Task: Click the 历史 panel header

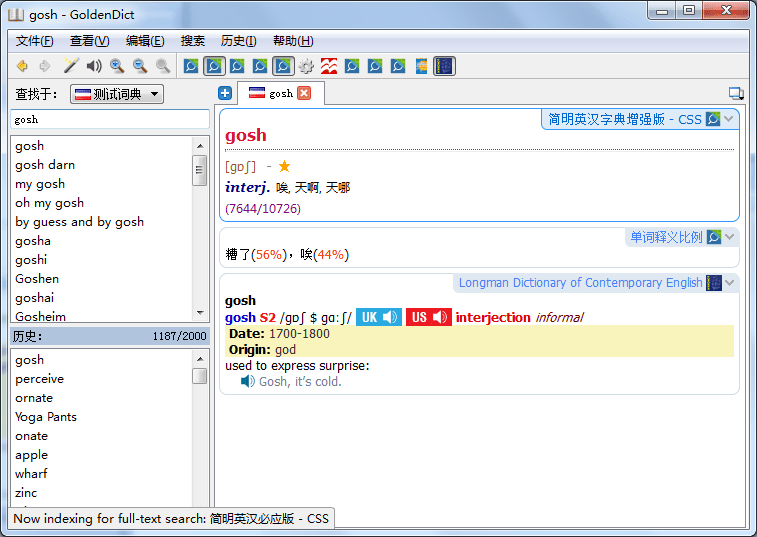Action: pyautogui.click(x=110, y=336)
